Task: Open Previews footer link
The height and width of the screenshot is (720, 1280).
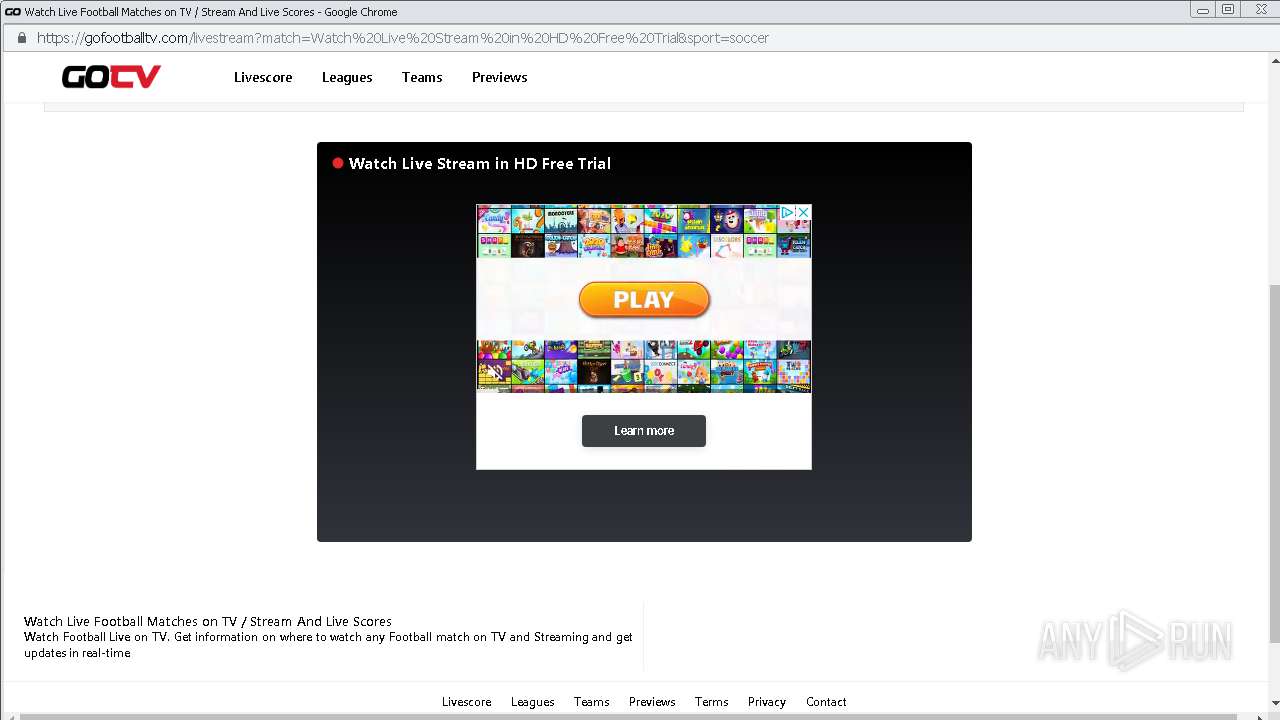Action: pos(652,702)
